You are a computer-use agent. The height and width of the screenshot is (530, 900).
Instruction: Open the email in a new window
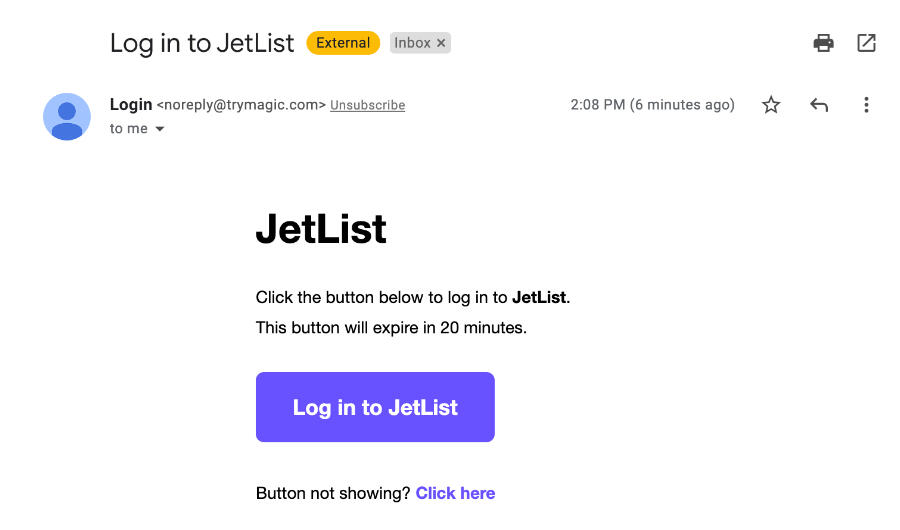(866, 43)
